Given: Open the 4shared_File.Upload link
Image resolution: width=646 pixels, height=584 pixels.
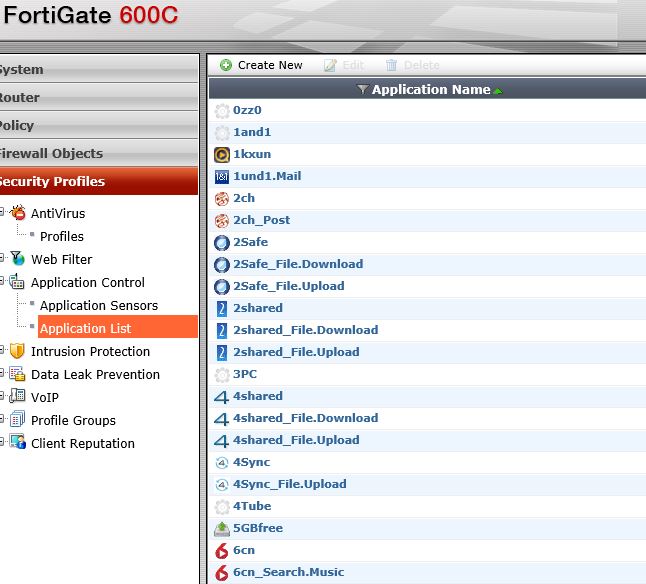Looking at the screenshot, I should [296, 440].
